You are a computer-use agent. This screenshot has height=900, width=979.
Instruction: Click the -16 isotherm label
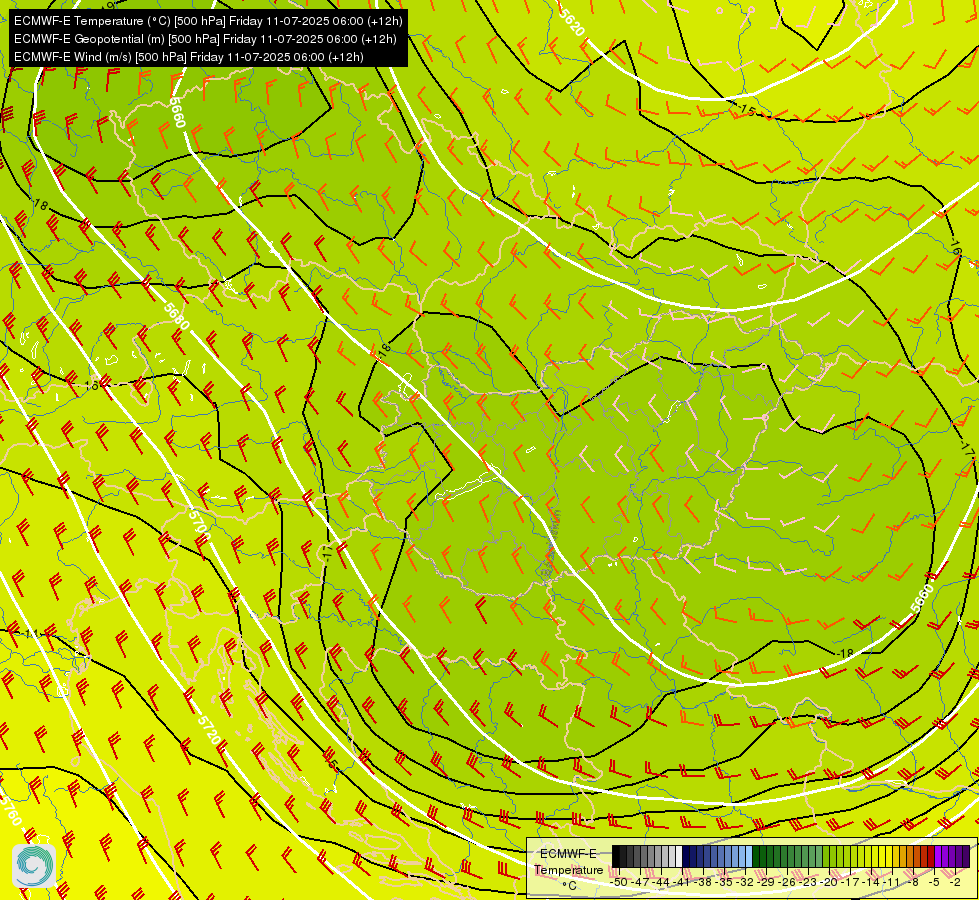[x=955, y=248]
